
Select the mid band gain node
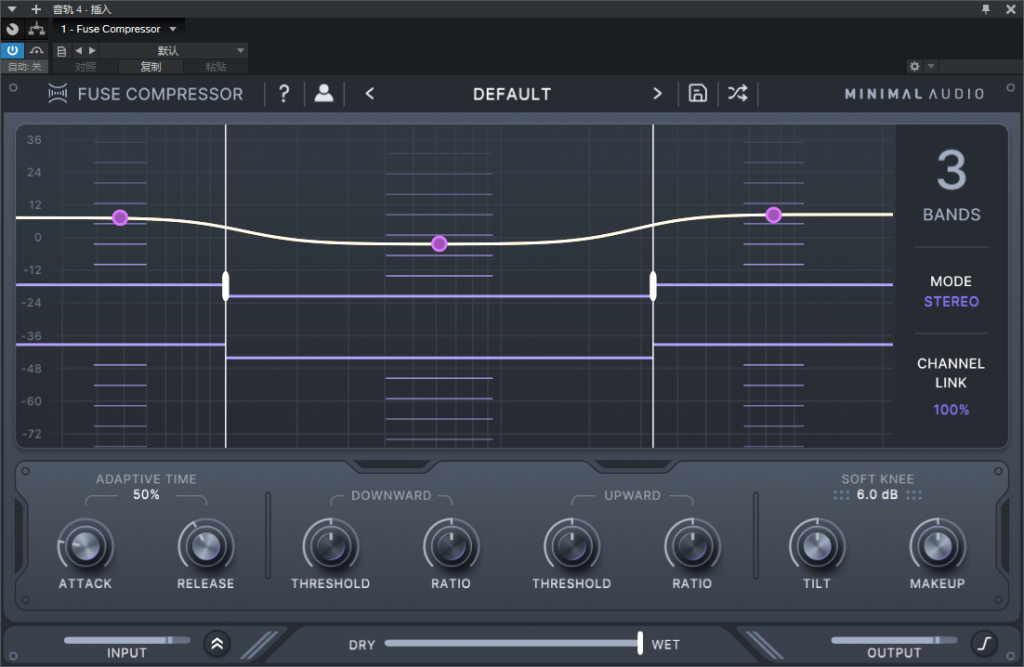click(440, 244)
